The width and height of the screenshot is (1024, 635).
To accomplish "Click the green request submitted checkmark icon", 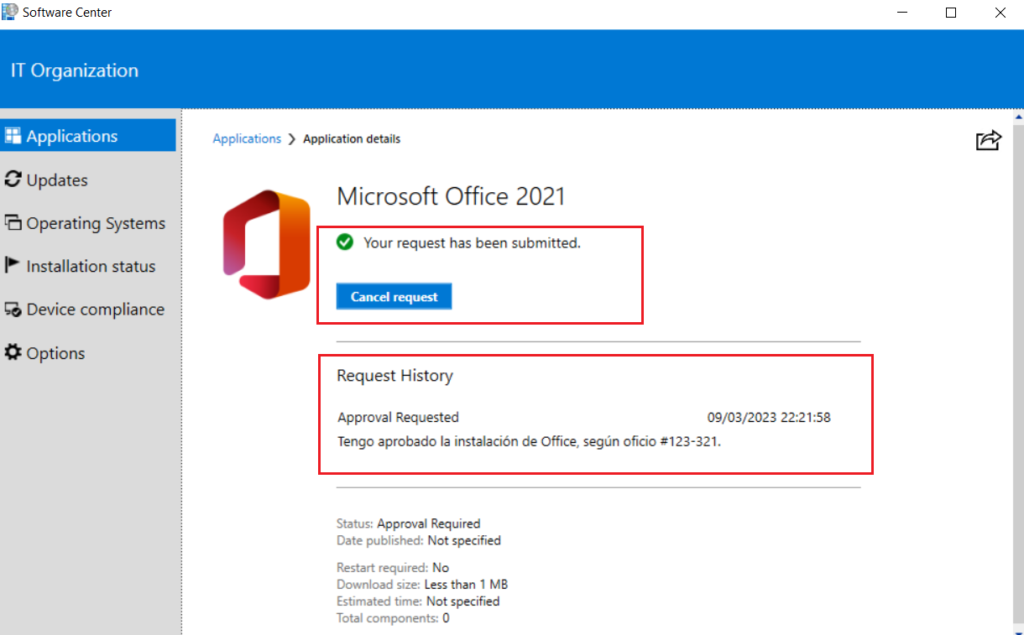I will (345, 242).
